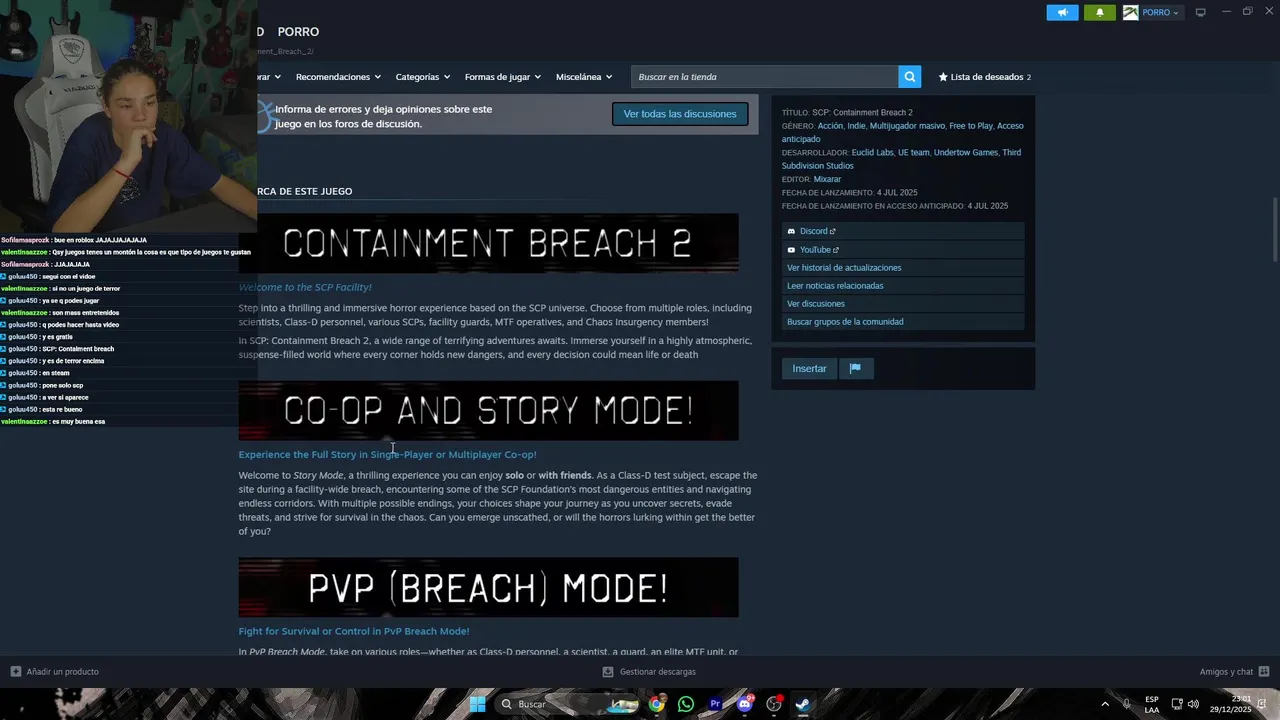This screenshot has height=720, width=1280.
Task: Click the Steam taskbar icon
Action: point(803,704)
